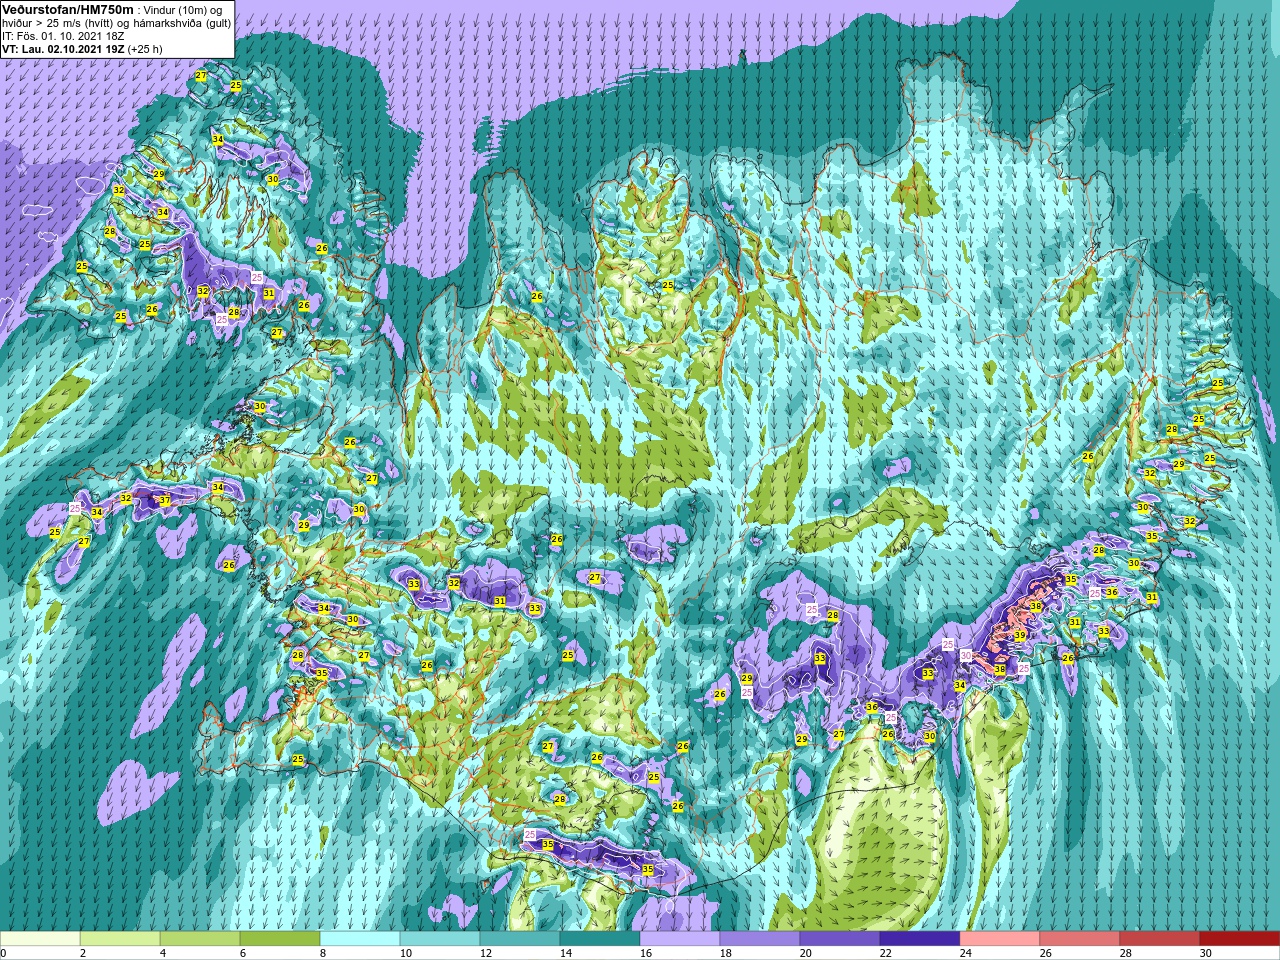
Task: Click the 'VT: Lau. 02.10.2021 19Z' valid time
Action: [64, 48]
